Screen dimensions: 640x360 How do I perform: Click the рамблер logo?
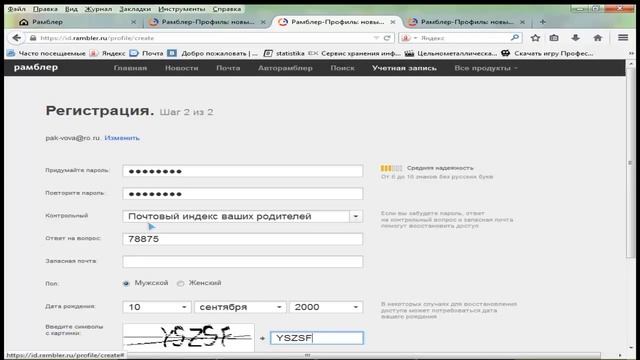pyautogui.click(x=36, y=68)
